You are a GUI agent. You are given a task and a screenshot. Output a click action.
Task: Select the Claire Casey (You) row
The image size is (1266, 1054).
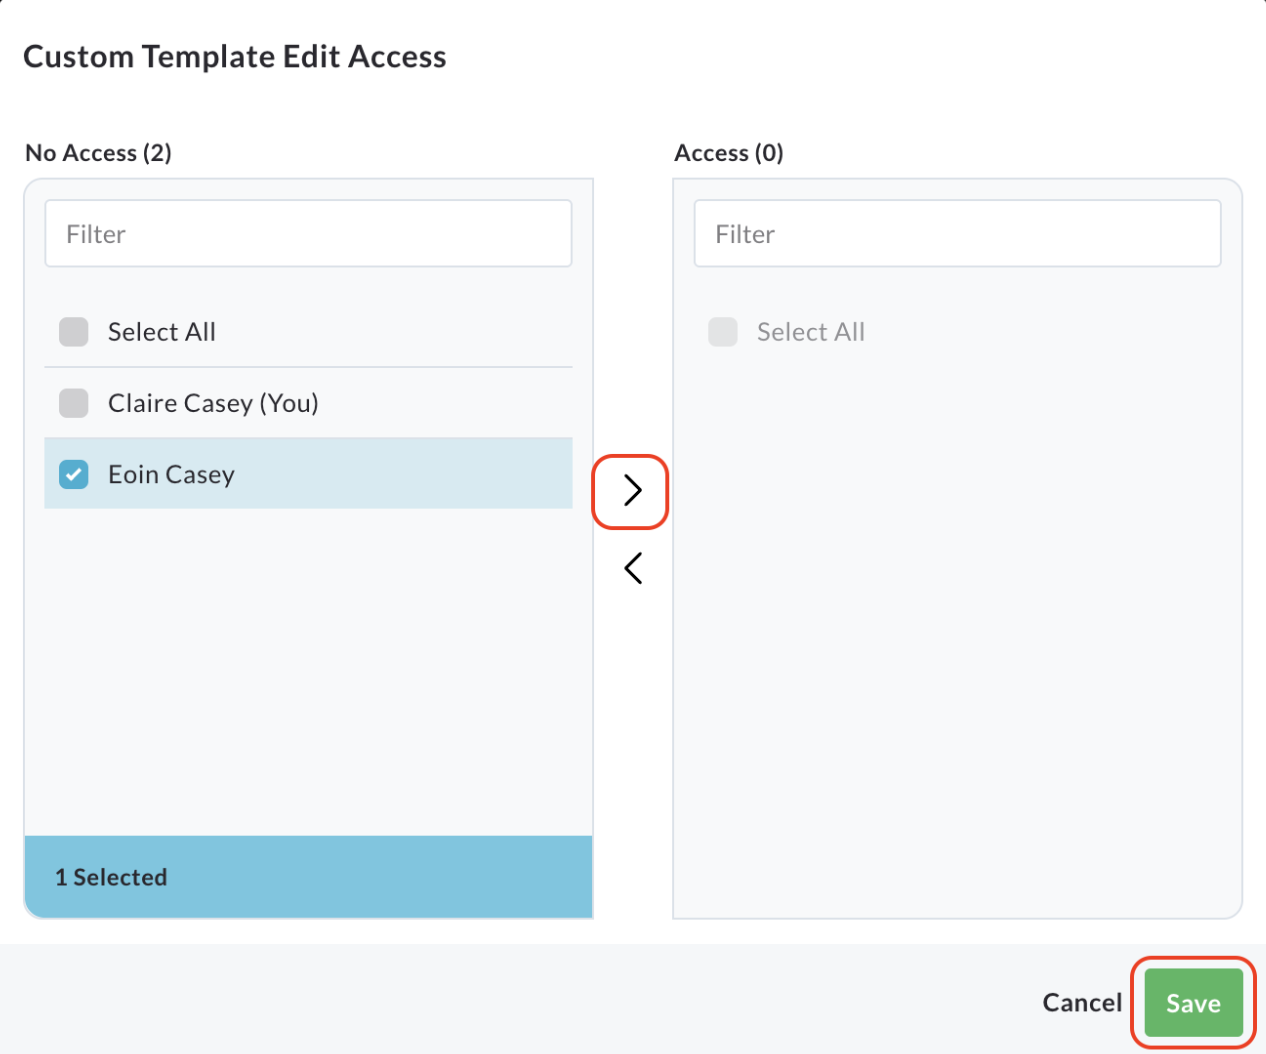click(x=308, y=403)
